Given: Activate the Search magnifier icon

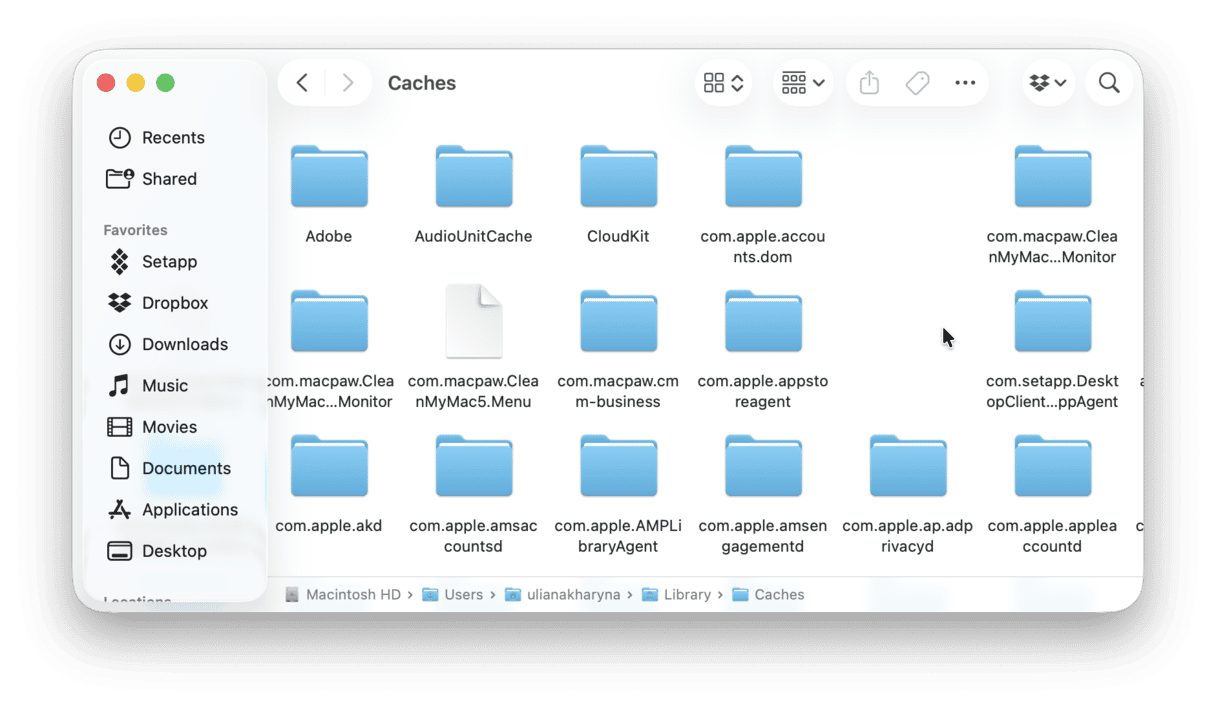Looking at the screenshot, I should coord(1109,83).
